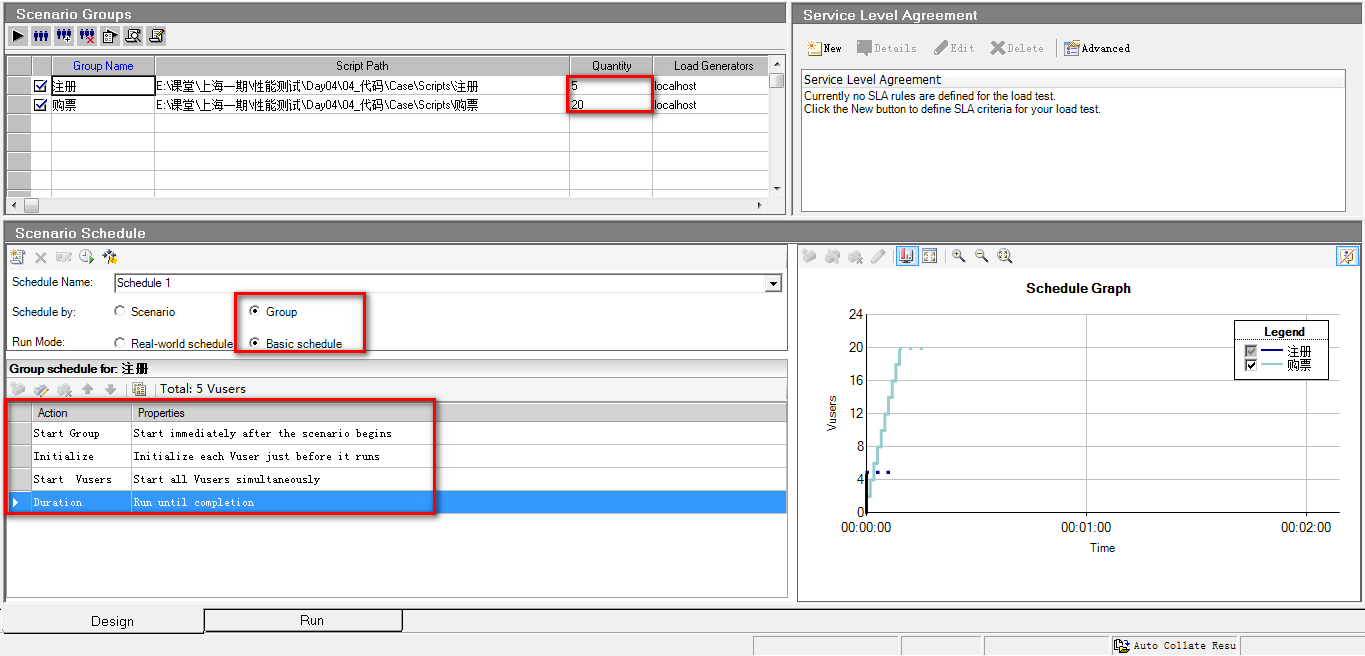Open the start time clock icon

87,257
